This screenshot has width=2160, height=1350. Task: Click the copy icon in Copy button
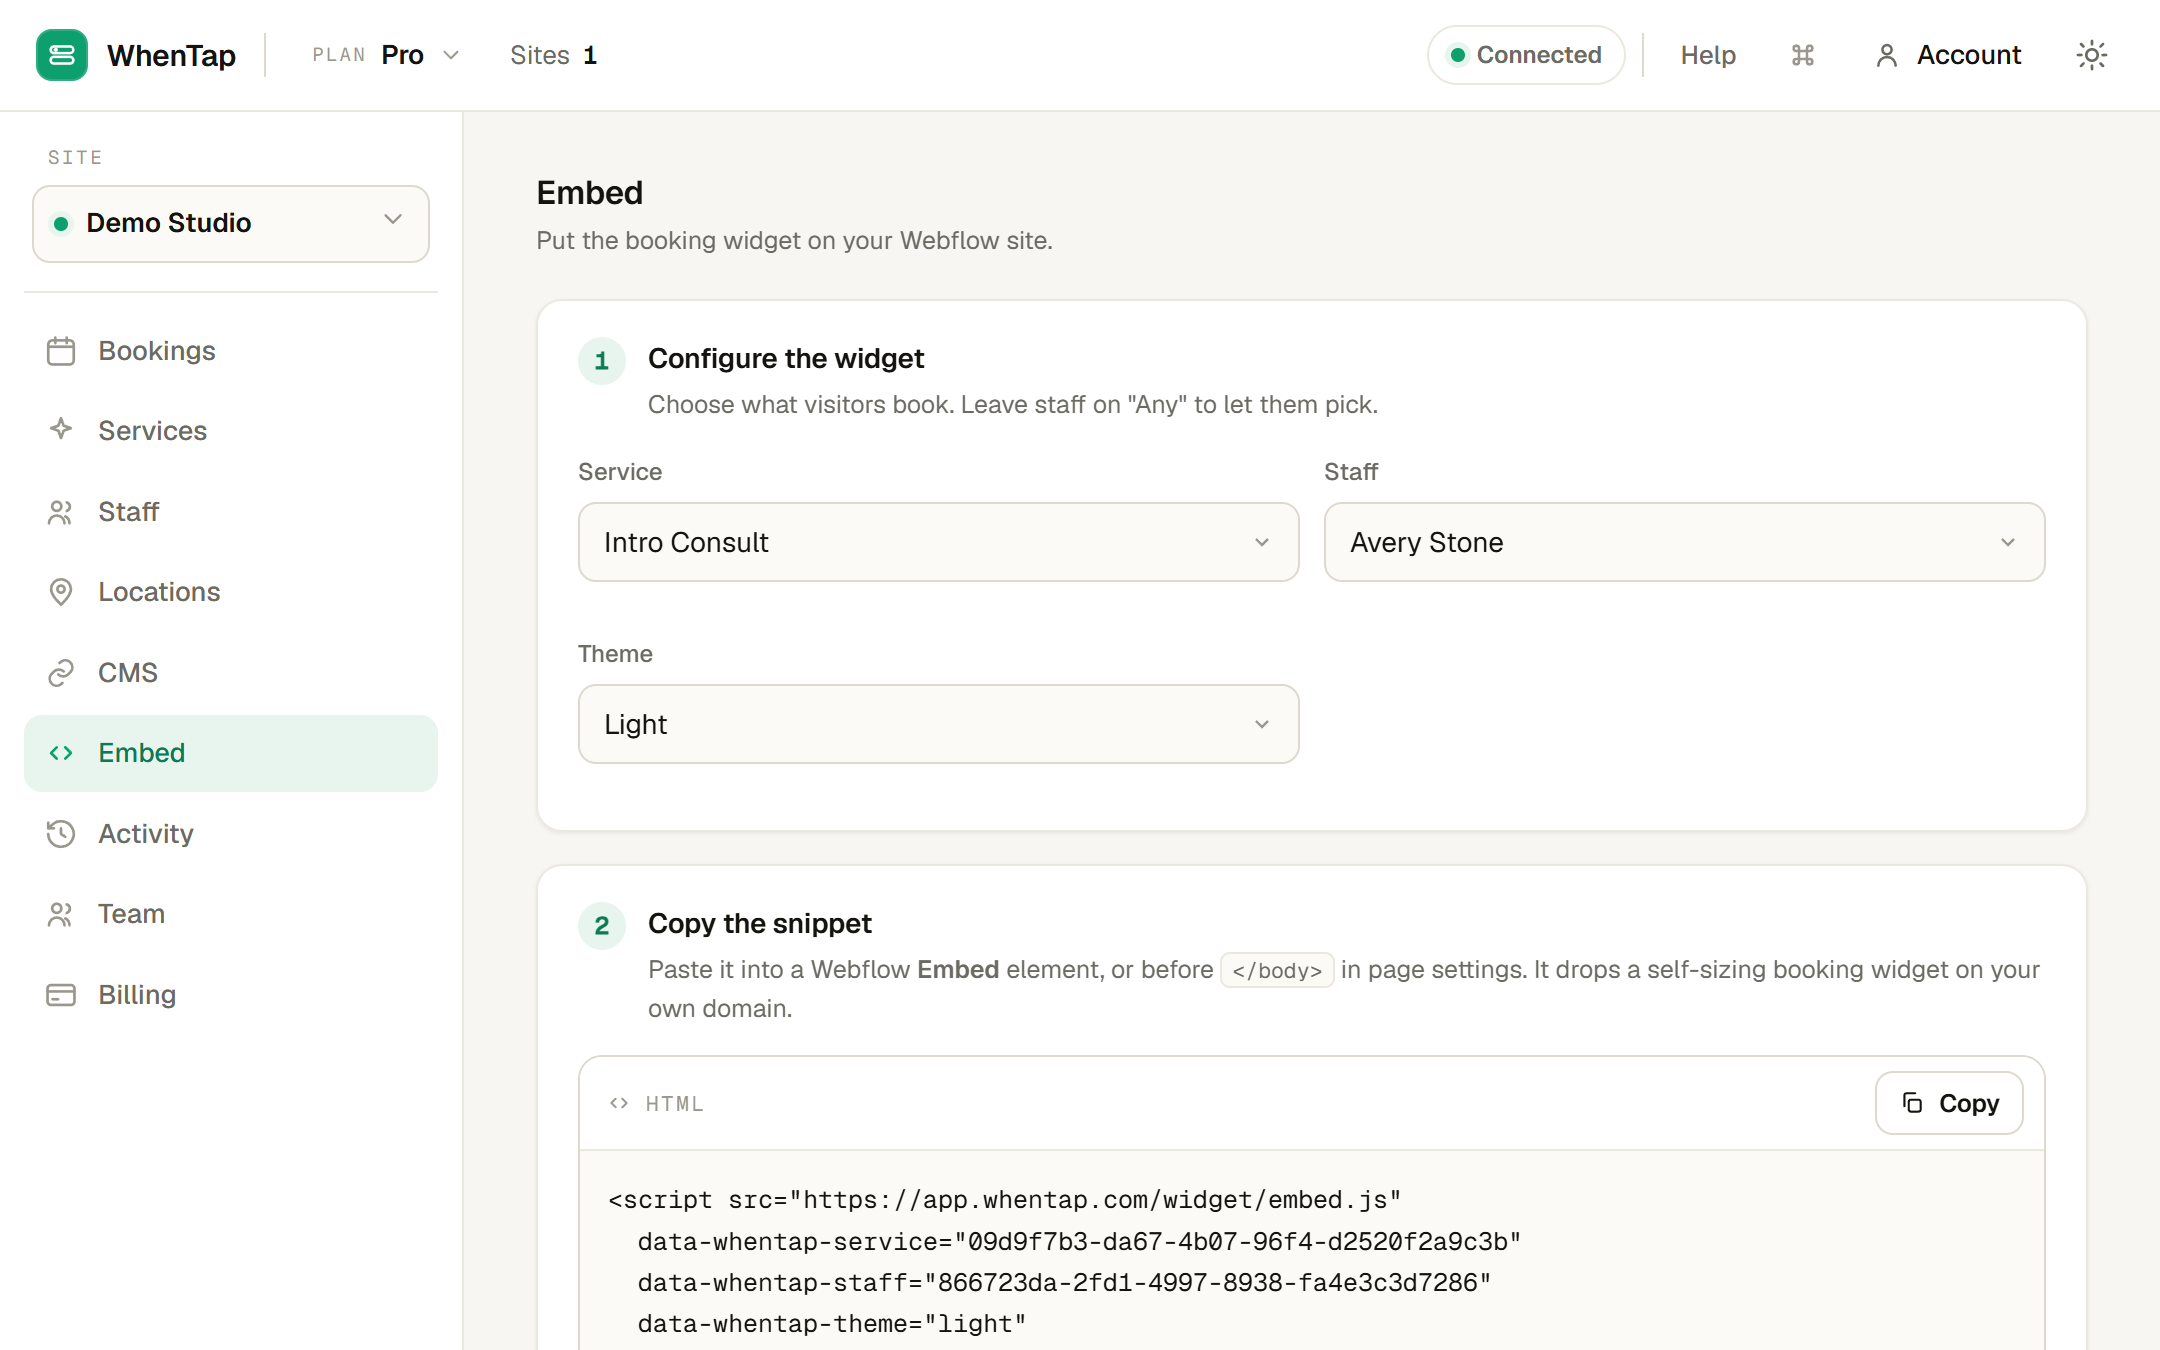pyautogui.click(x=1912, y=1102)
